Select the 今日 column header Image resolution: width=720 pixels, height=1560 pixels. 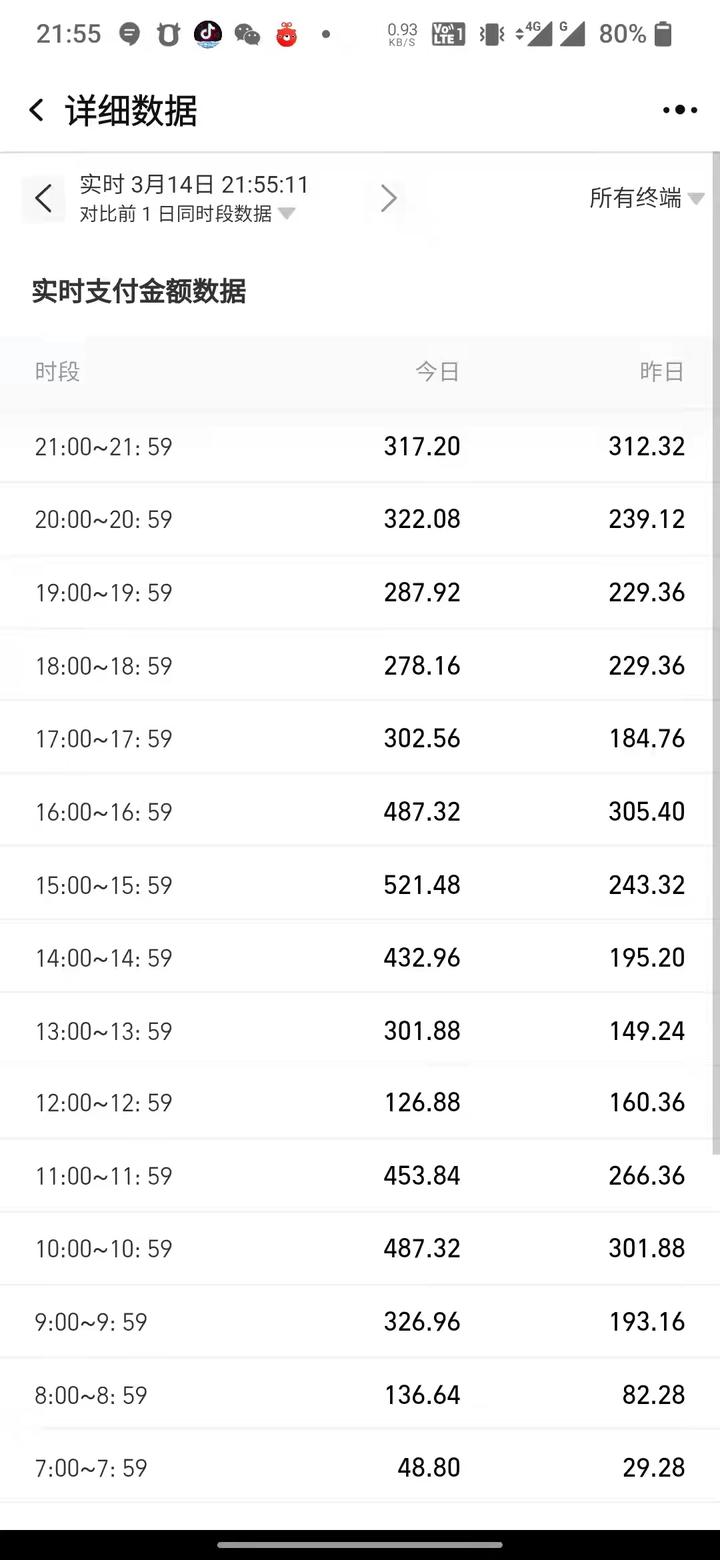pyautogui.click(x=437, y=372)
